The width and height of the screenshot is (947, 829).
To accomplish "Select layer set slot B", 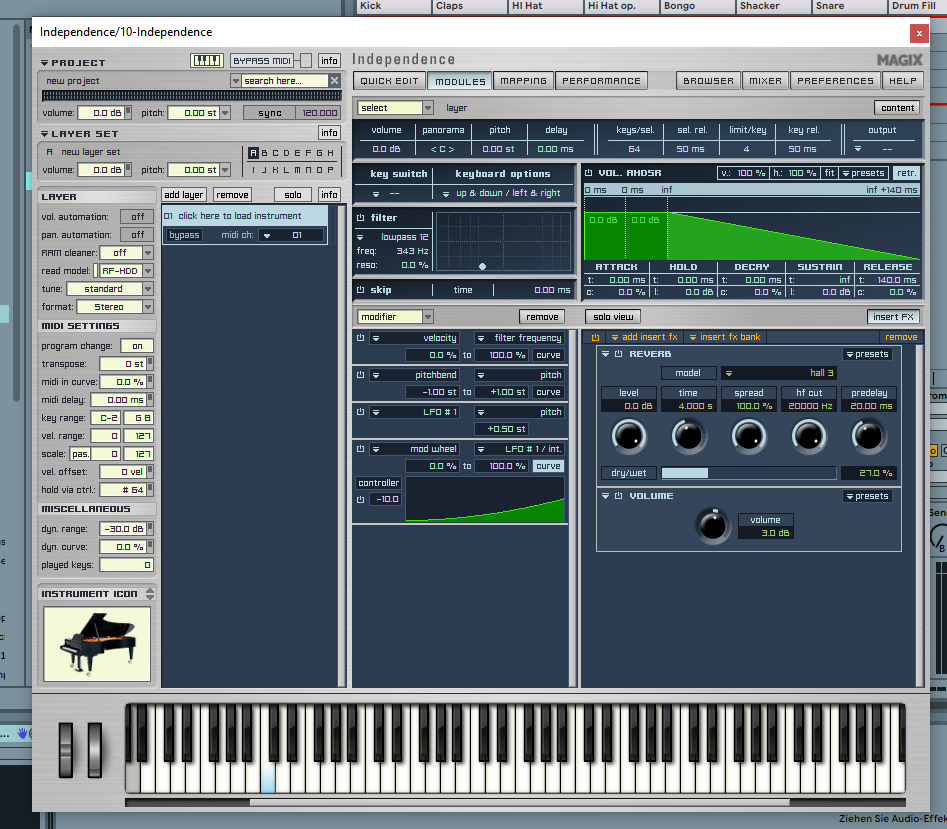I will [x=264, y=153].
